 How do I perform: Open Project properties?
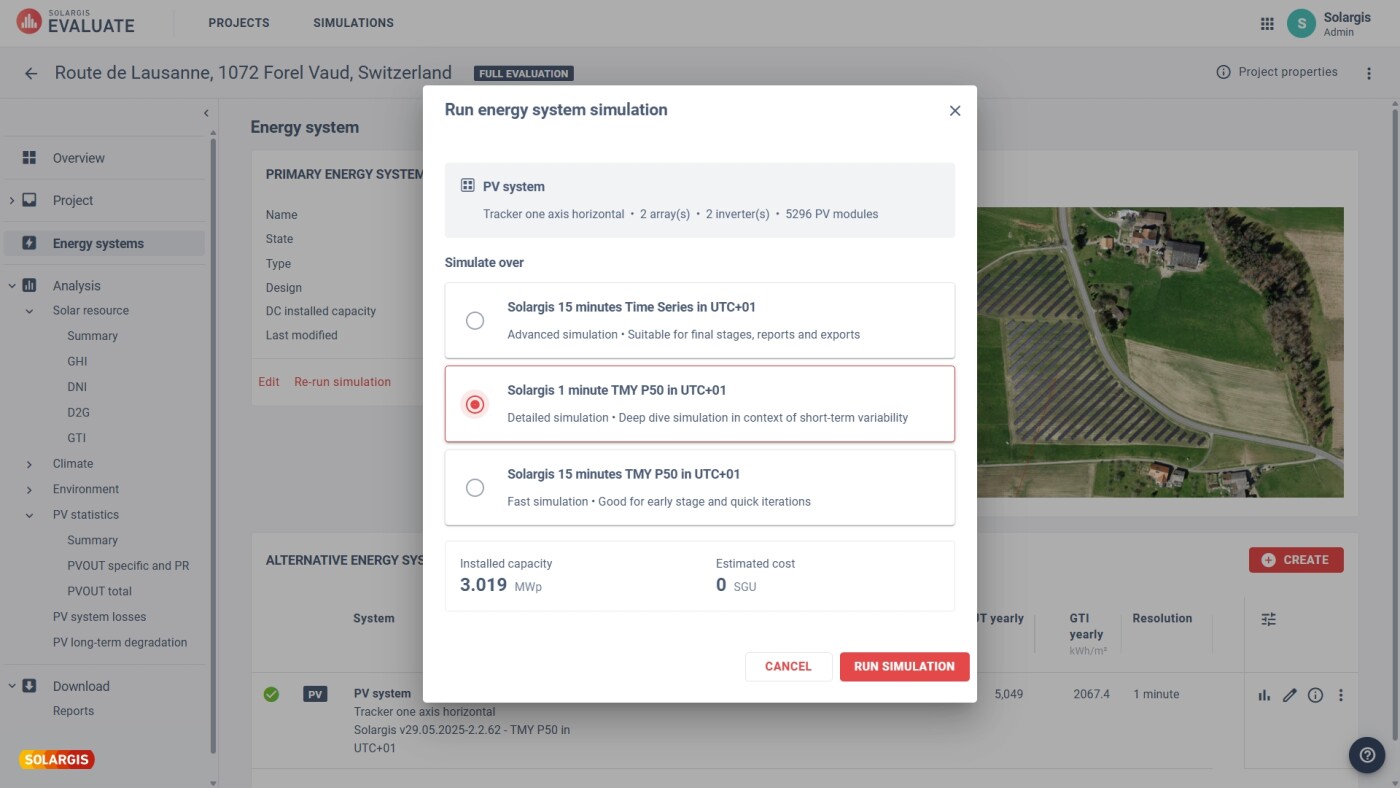(x=1287, y=72)
